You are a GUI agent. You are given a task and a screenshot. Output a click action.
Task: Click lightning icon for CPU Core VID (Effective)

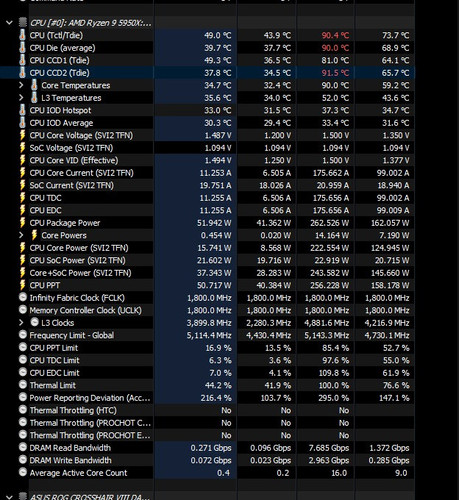(22, 160)
